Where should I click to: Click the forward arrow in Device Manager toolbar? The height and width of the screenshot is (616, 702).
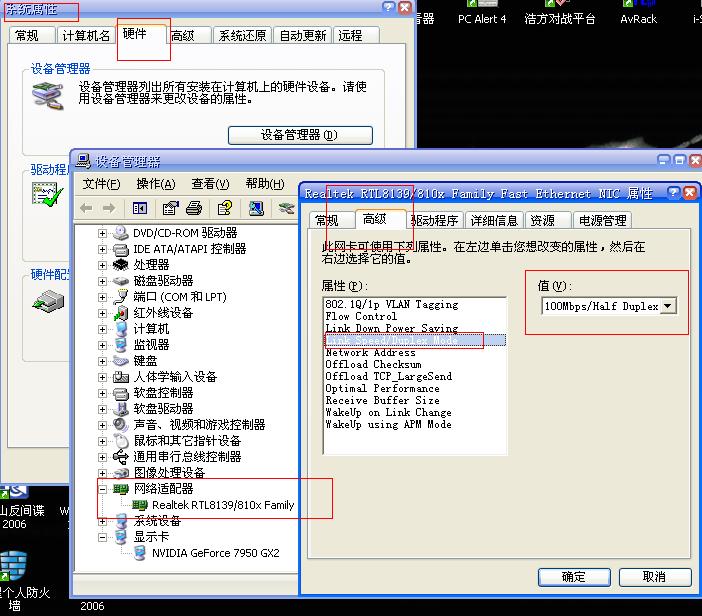click(109, 208)
